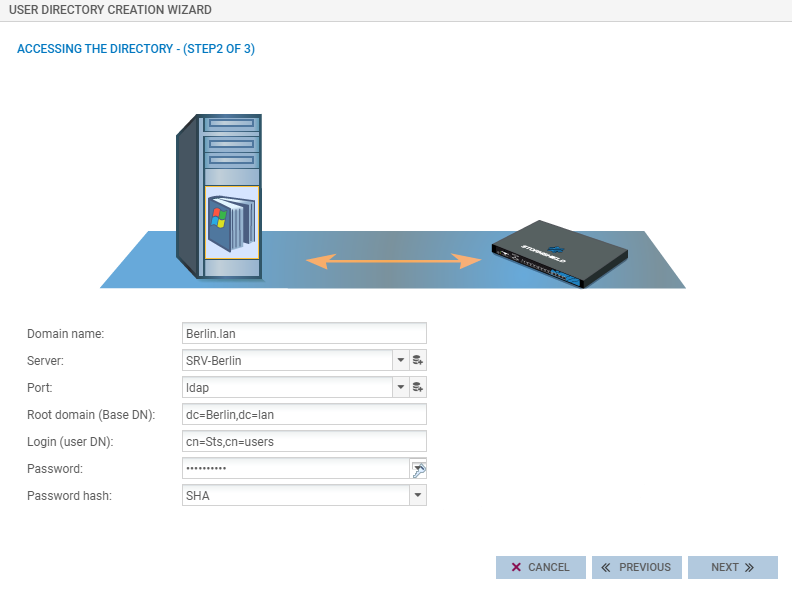Click the Password hash box showing SHA
This screenshot has height=593, width=792.
(x=295, y=495)
